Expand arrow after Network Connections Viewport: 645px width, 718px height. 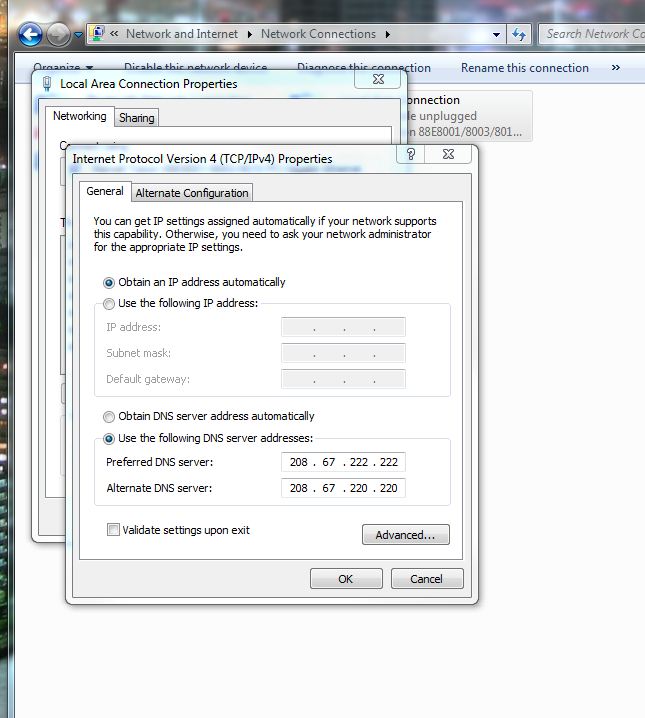[388, 34]
